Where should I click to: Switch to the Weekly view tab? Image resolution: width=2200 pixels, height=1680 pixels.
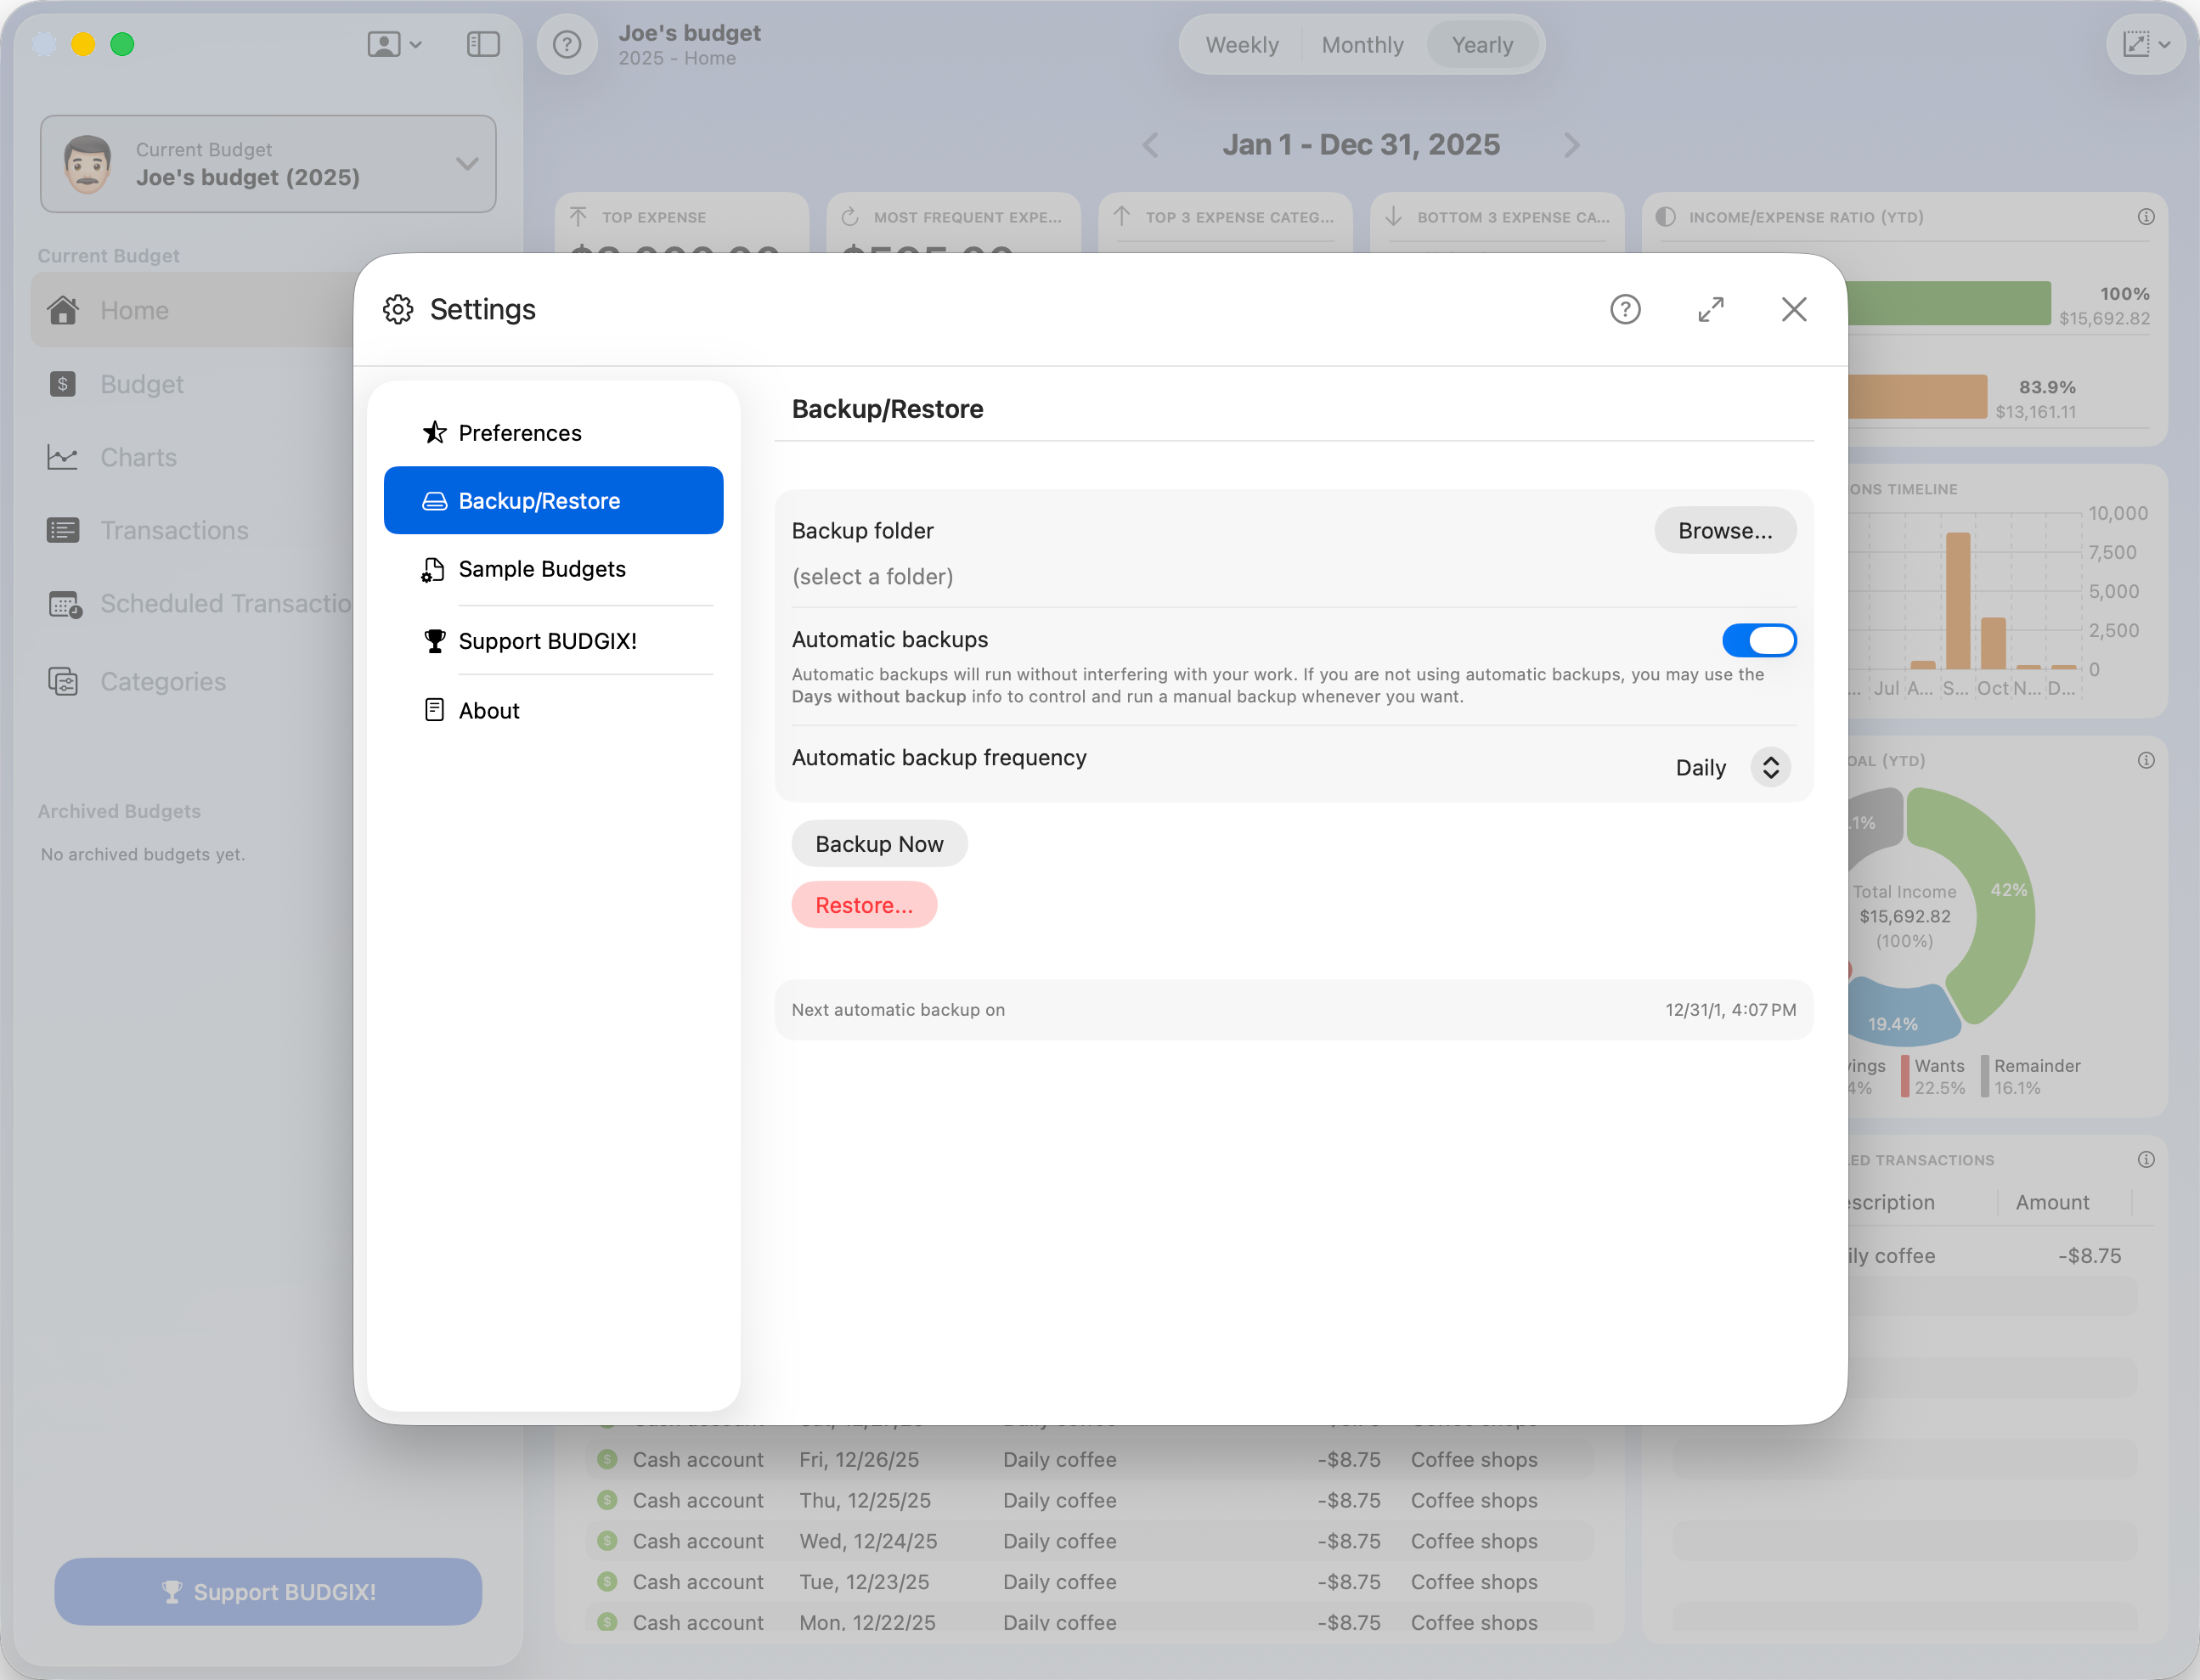1242,44
